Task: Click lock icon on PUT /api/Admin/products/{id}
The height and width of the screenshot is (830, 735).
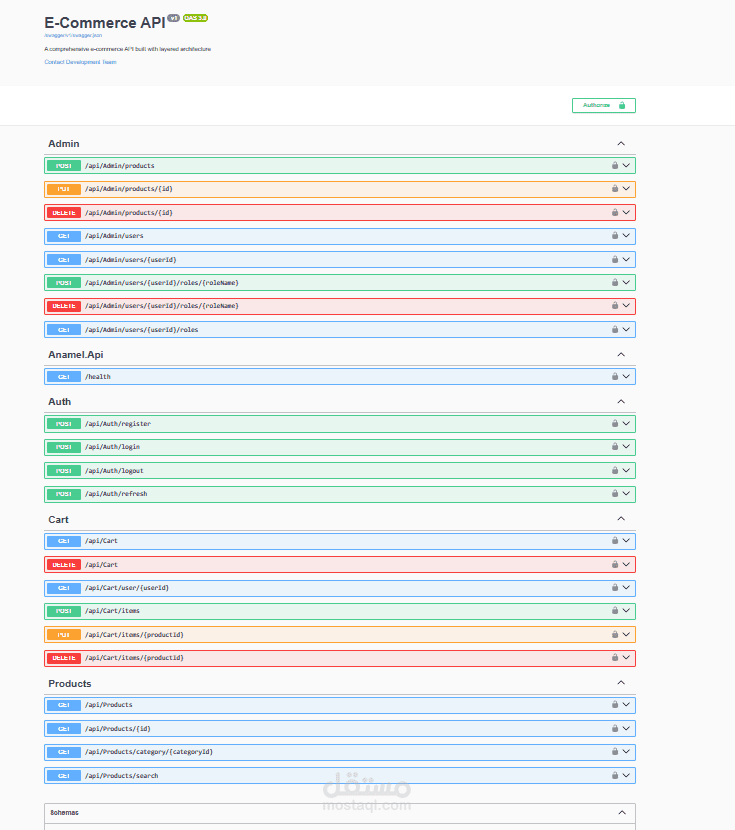Action: [x=615, y=188]
